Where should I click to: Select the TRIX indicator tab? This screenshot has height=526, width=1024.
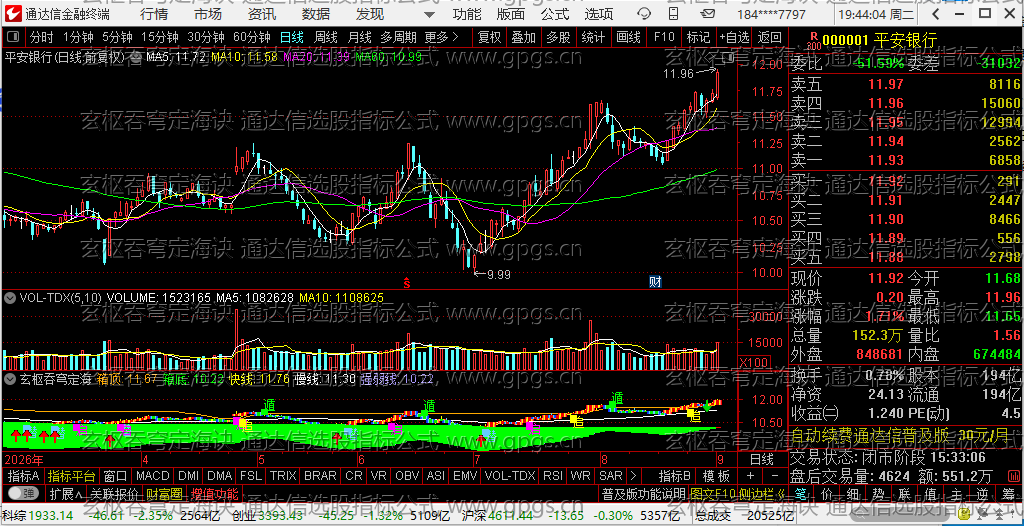tap(283, 476)
